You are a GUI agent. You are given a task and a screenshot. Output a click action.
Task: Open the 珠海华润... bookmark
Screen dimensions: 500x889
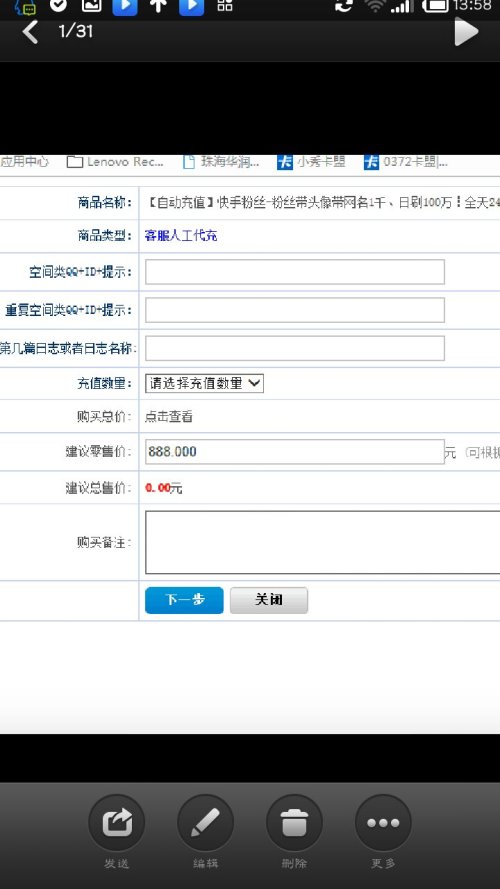click(x=222, y=162)
